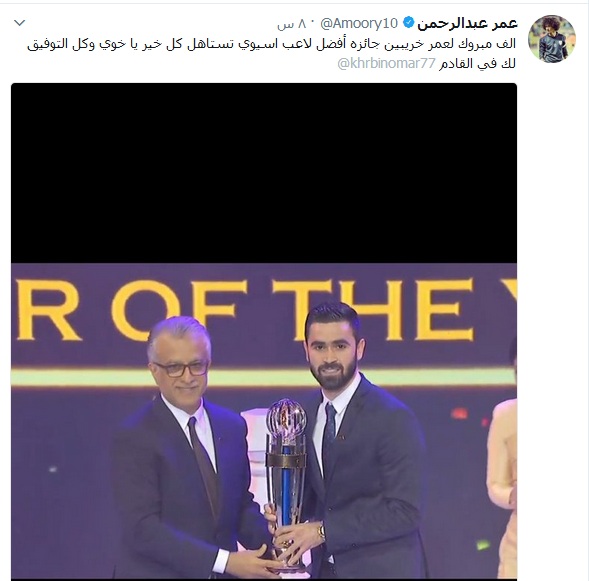Open the award ceremony photo
Viewport: 589px width, 581px height.
(264, 421)
